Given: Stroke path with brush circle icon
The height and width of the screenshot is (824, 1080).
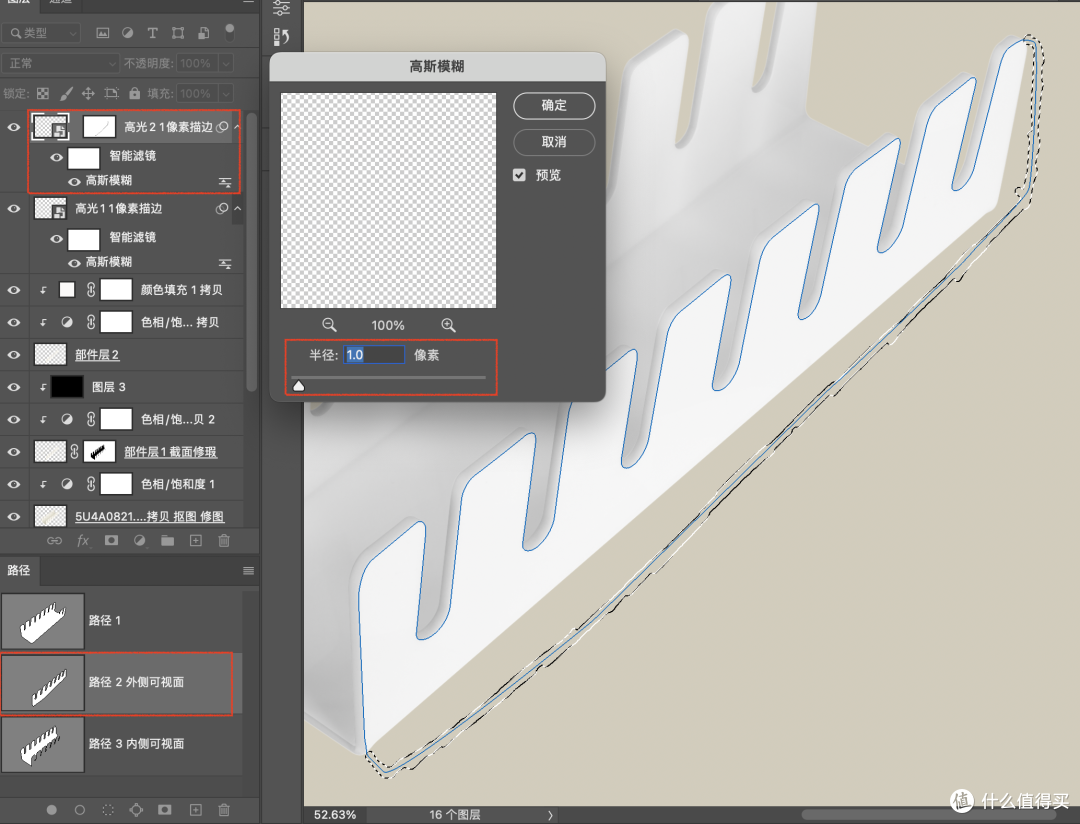Looking at the screenshot, I should pos(80,810).
